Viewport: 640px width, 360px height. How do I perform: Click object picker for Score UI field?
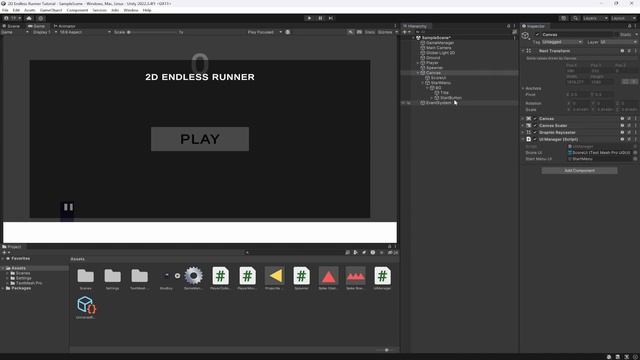click(x=635, y=153)
